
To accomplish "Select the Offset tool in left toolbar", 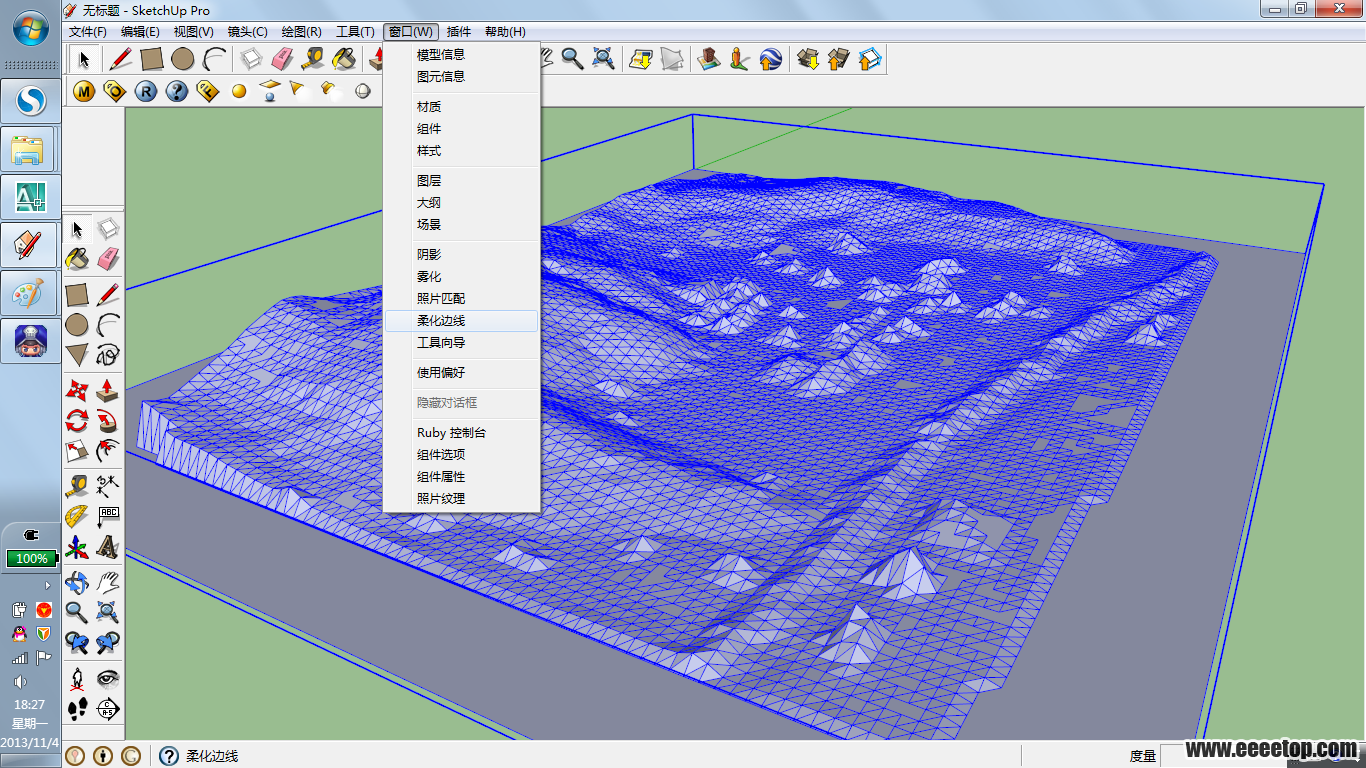I will (108, 451).
